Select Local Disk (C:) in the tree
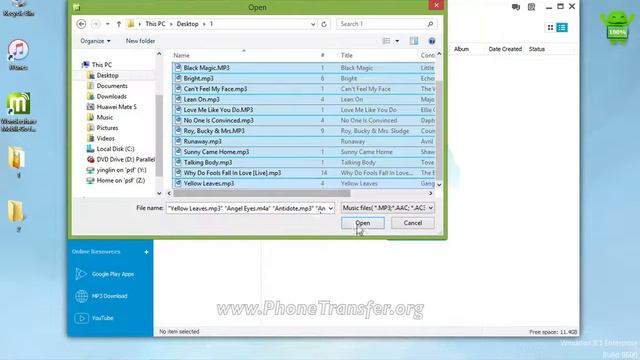The image size is (640, 360). (x=110, y=149)
